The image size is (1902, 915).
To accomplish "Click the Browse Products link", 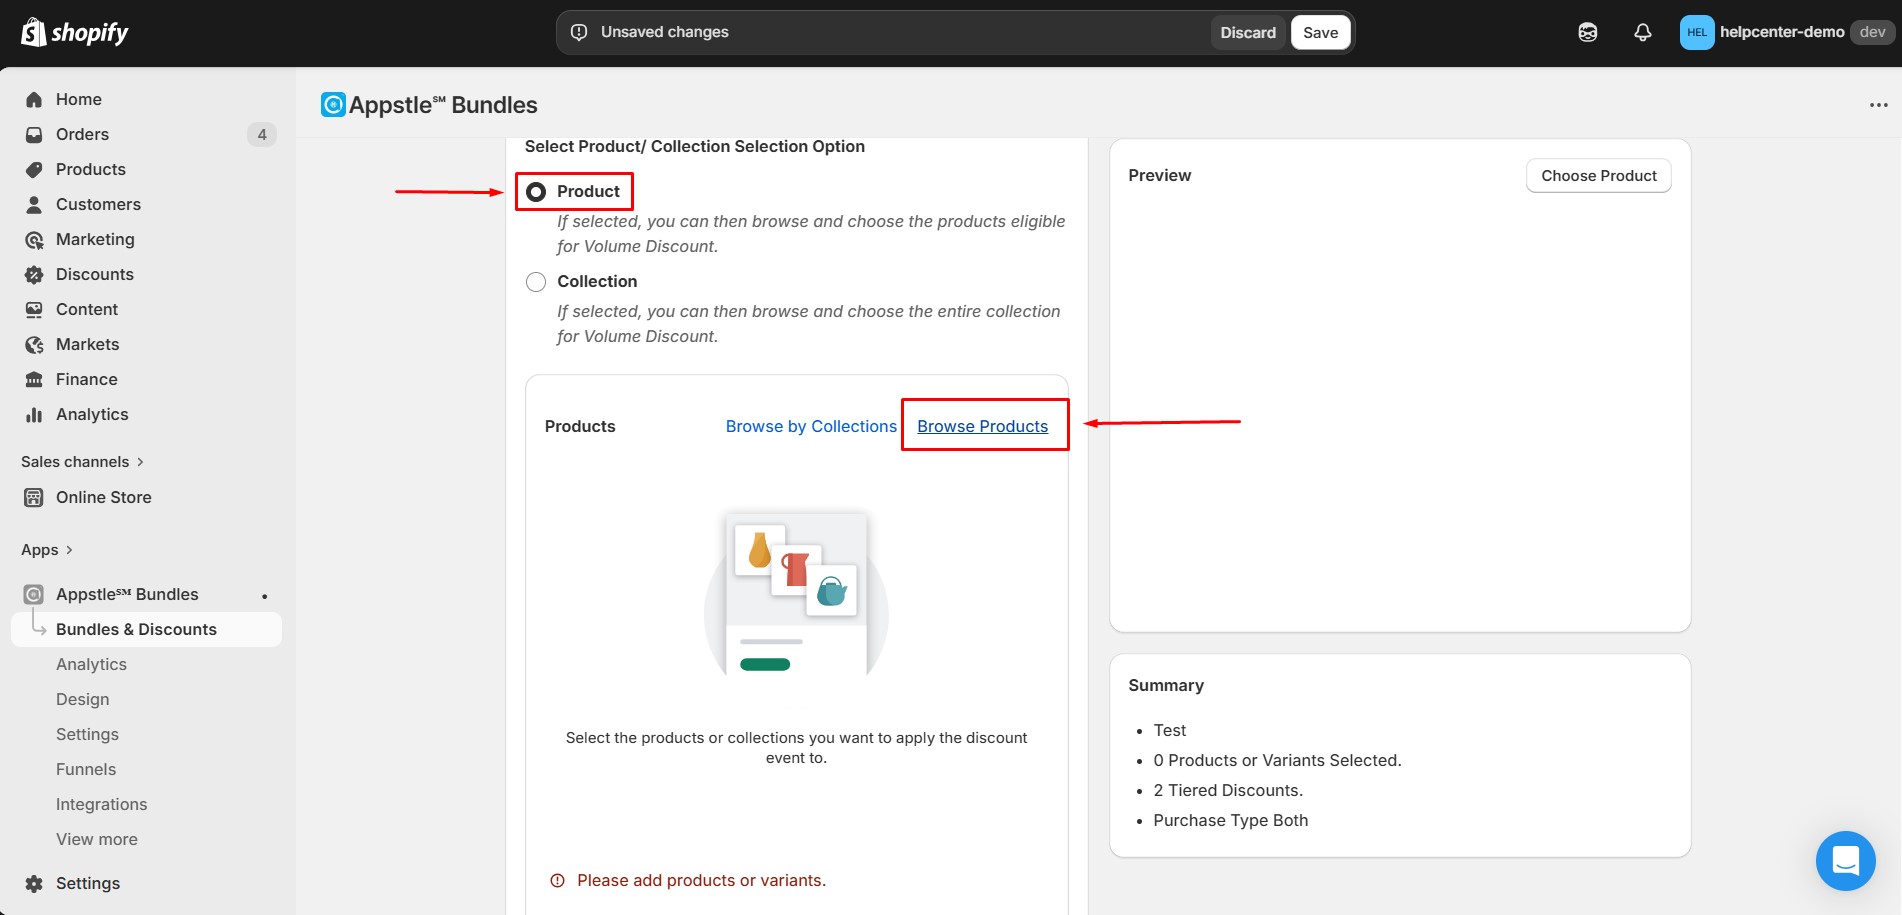I will [x=983, y=425].
